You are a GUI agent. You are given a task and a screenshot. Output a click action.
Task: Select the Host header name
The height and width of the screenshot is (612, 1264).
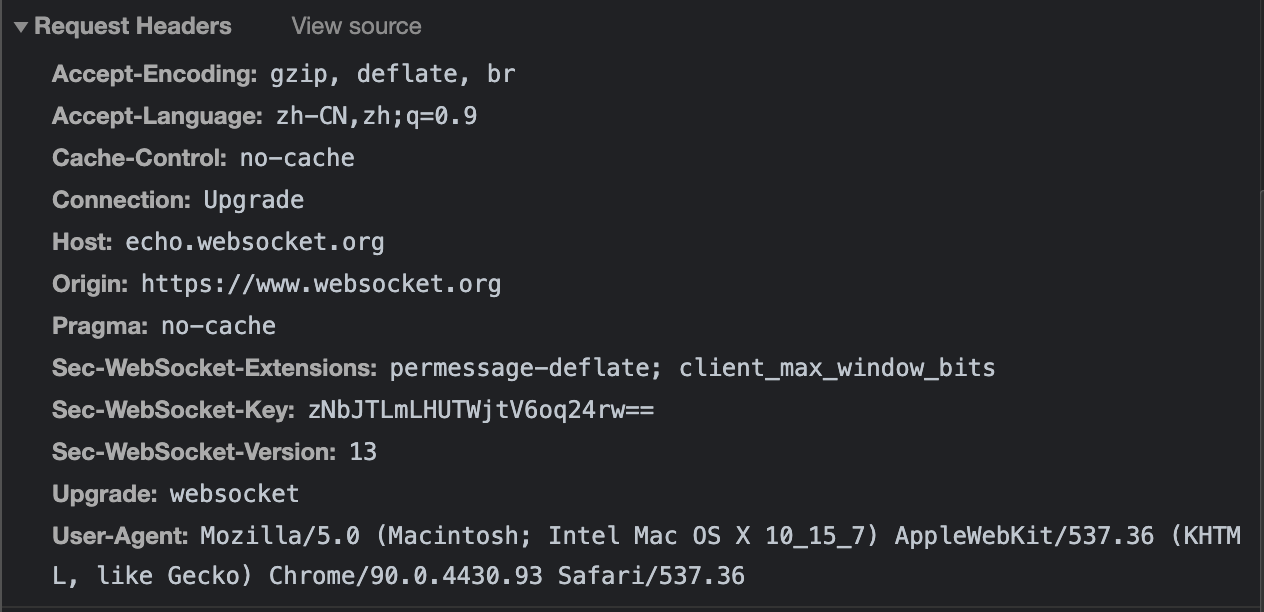click(x=83, y=242)
